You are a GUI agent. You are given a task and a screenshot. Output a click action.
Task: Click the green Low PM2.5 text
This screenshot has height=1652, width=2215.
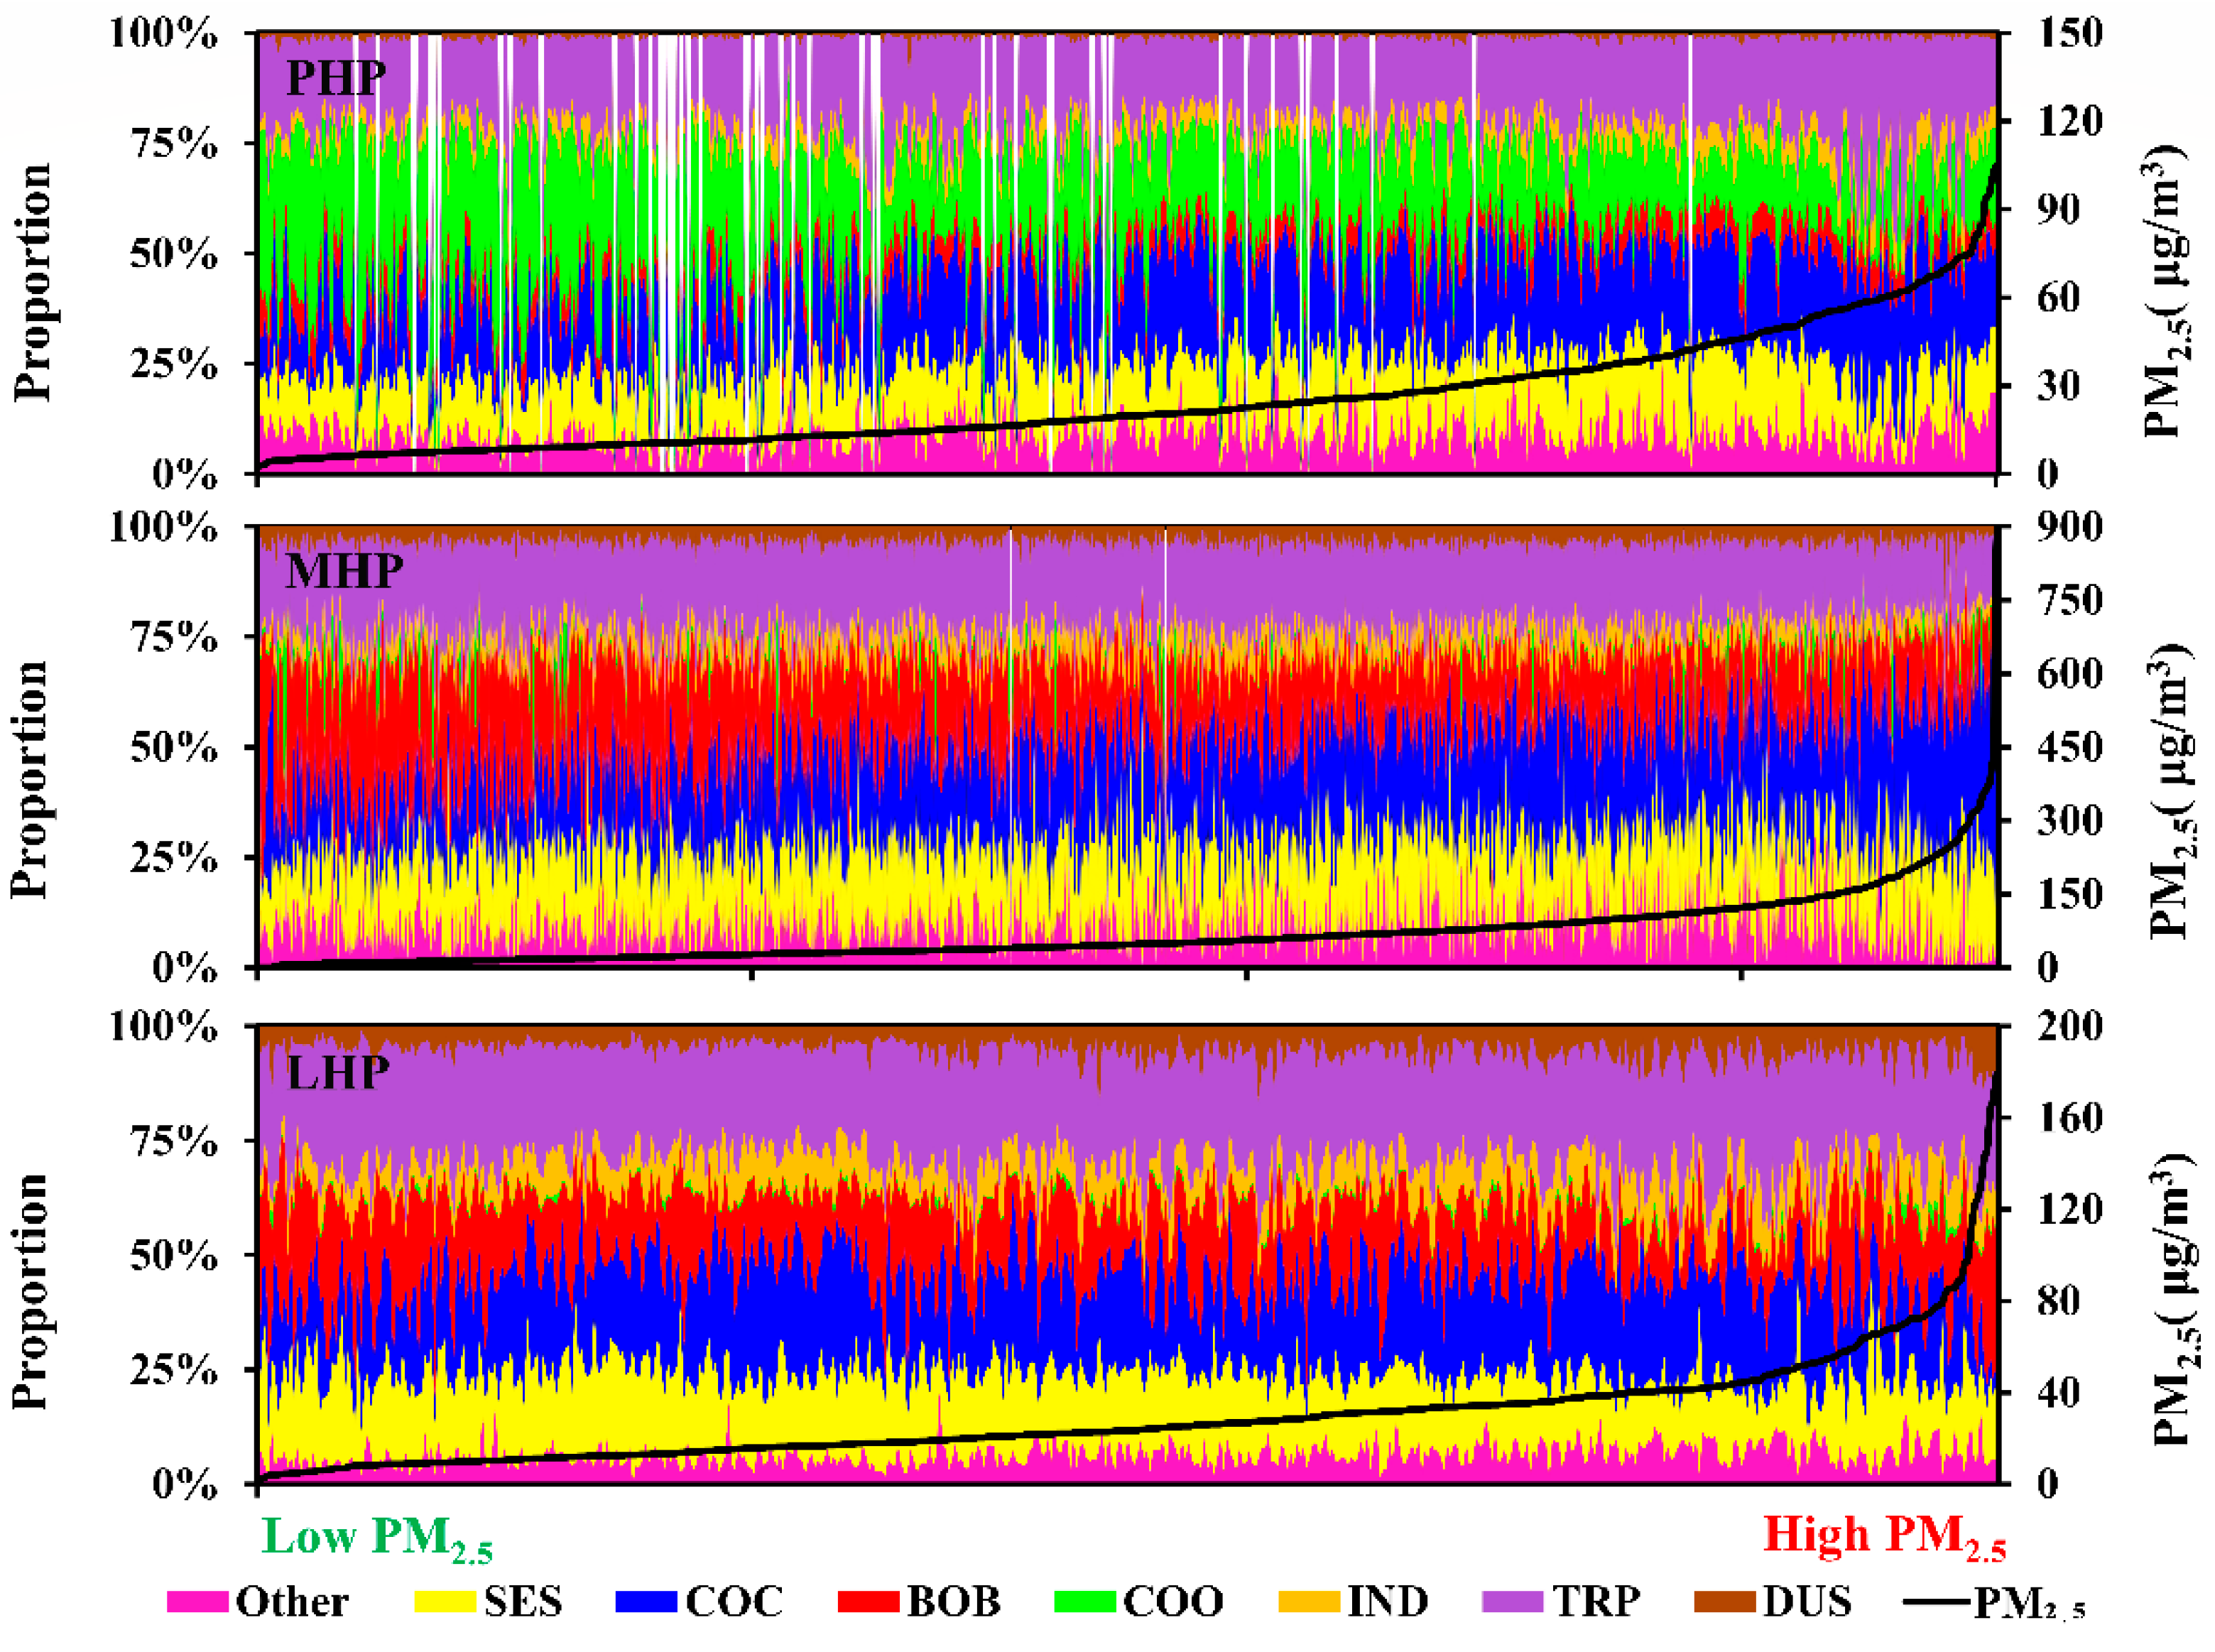coord(377,1537)
